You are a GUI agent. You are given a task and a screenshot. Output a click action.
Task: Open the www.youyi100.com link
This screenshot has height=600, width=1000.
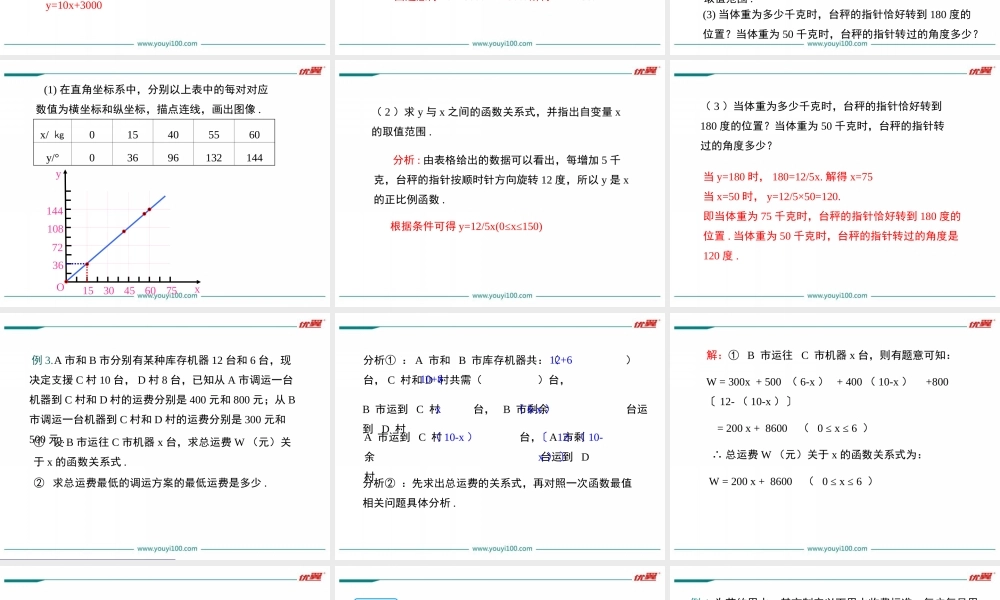point(165,296)
